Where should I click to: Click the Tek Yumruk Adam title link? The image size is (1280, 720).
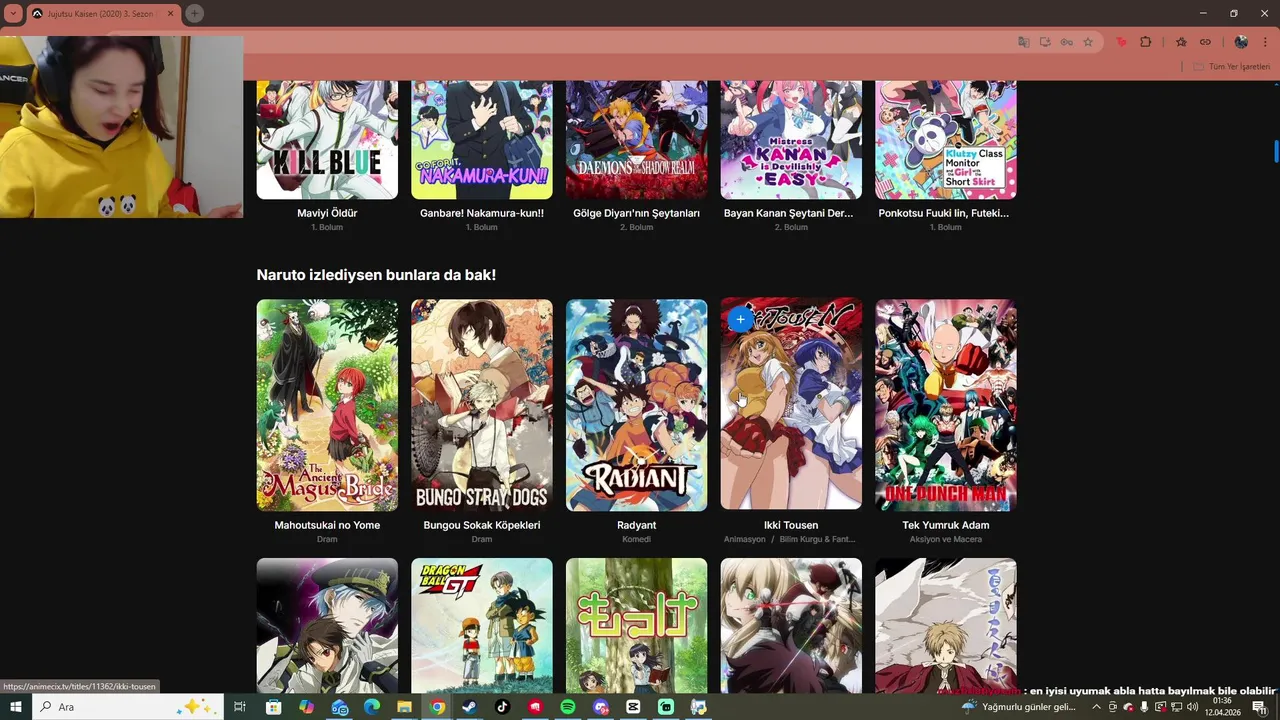946,525
